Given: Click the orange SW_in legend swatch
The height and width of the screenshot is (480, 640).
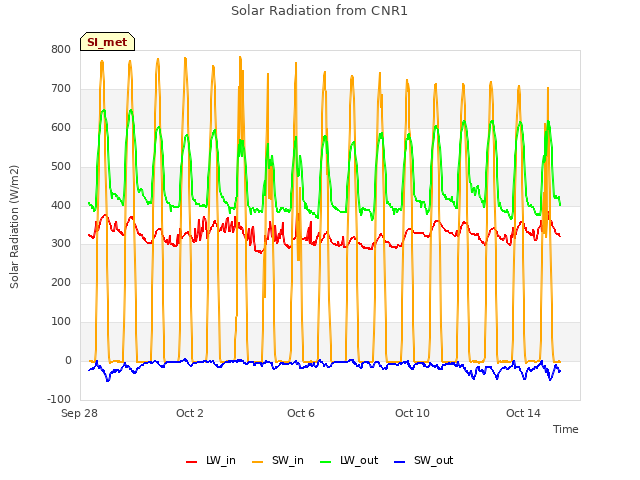Looking at the screenshot, I should (x=258, y=462).
